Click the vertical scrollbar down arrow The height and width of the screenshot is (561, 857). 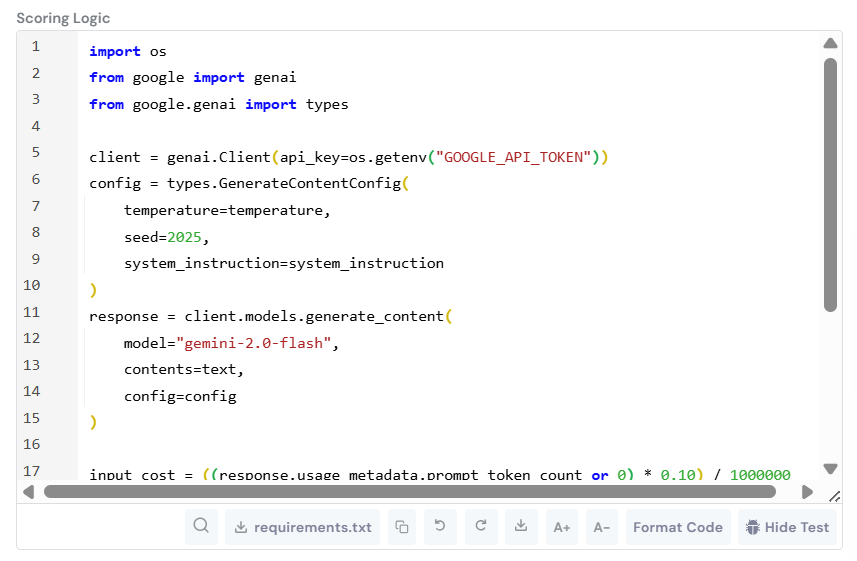(x=830, y=468)
